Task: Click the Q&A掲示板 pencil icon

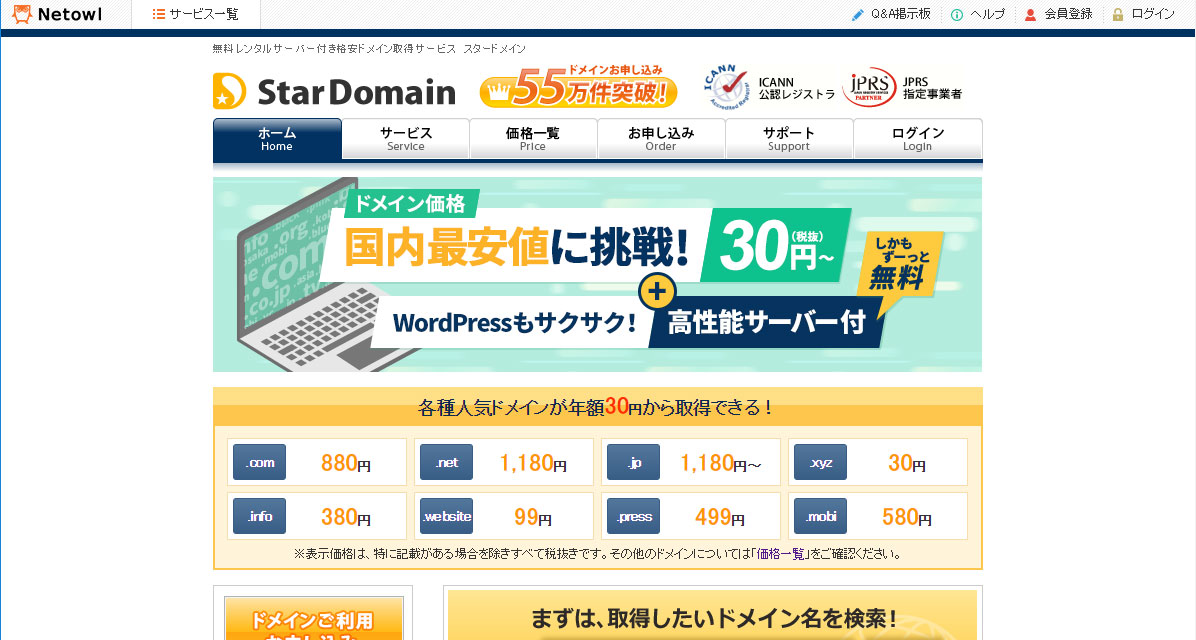Action: [x=858, y=14]
